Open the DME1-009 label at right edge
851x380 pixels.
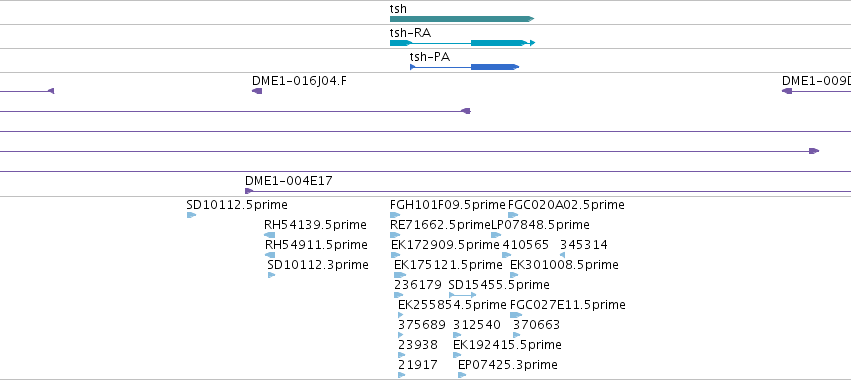(816, 81)
